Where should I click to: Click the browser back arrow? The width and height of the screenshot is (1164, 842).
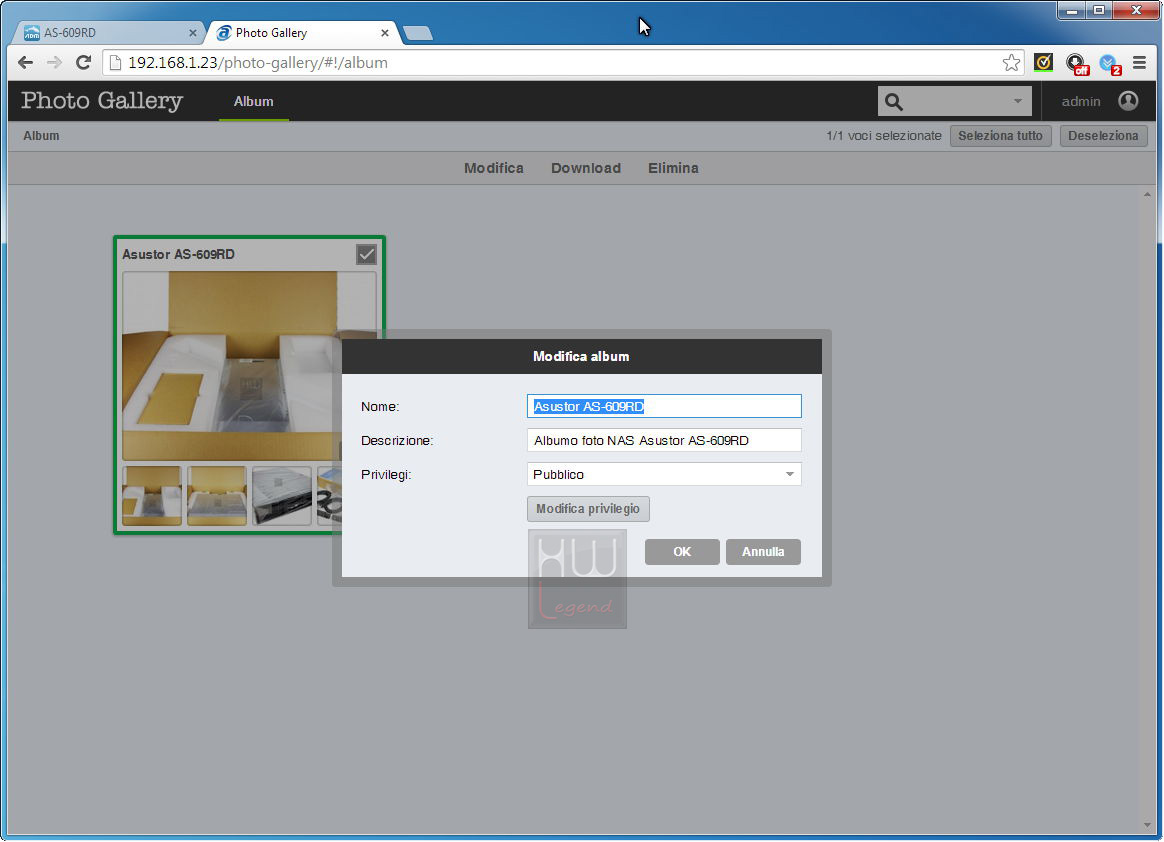pyautogui.click(x=25, y=62)
